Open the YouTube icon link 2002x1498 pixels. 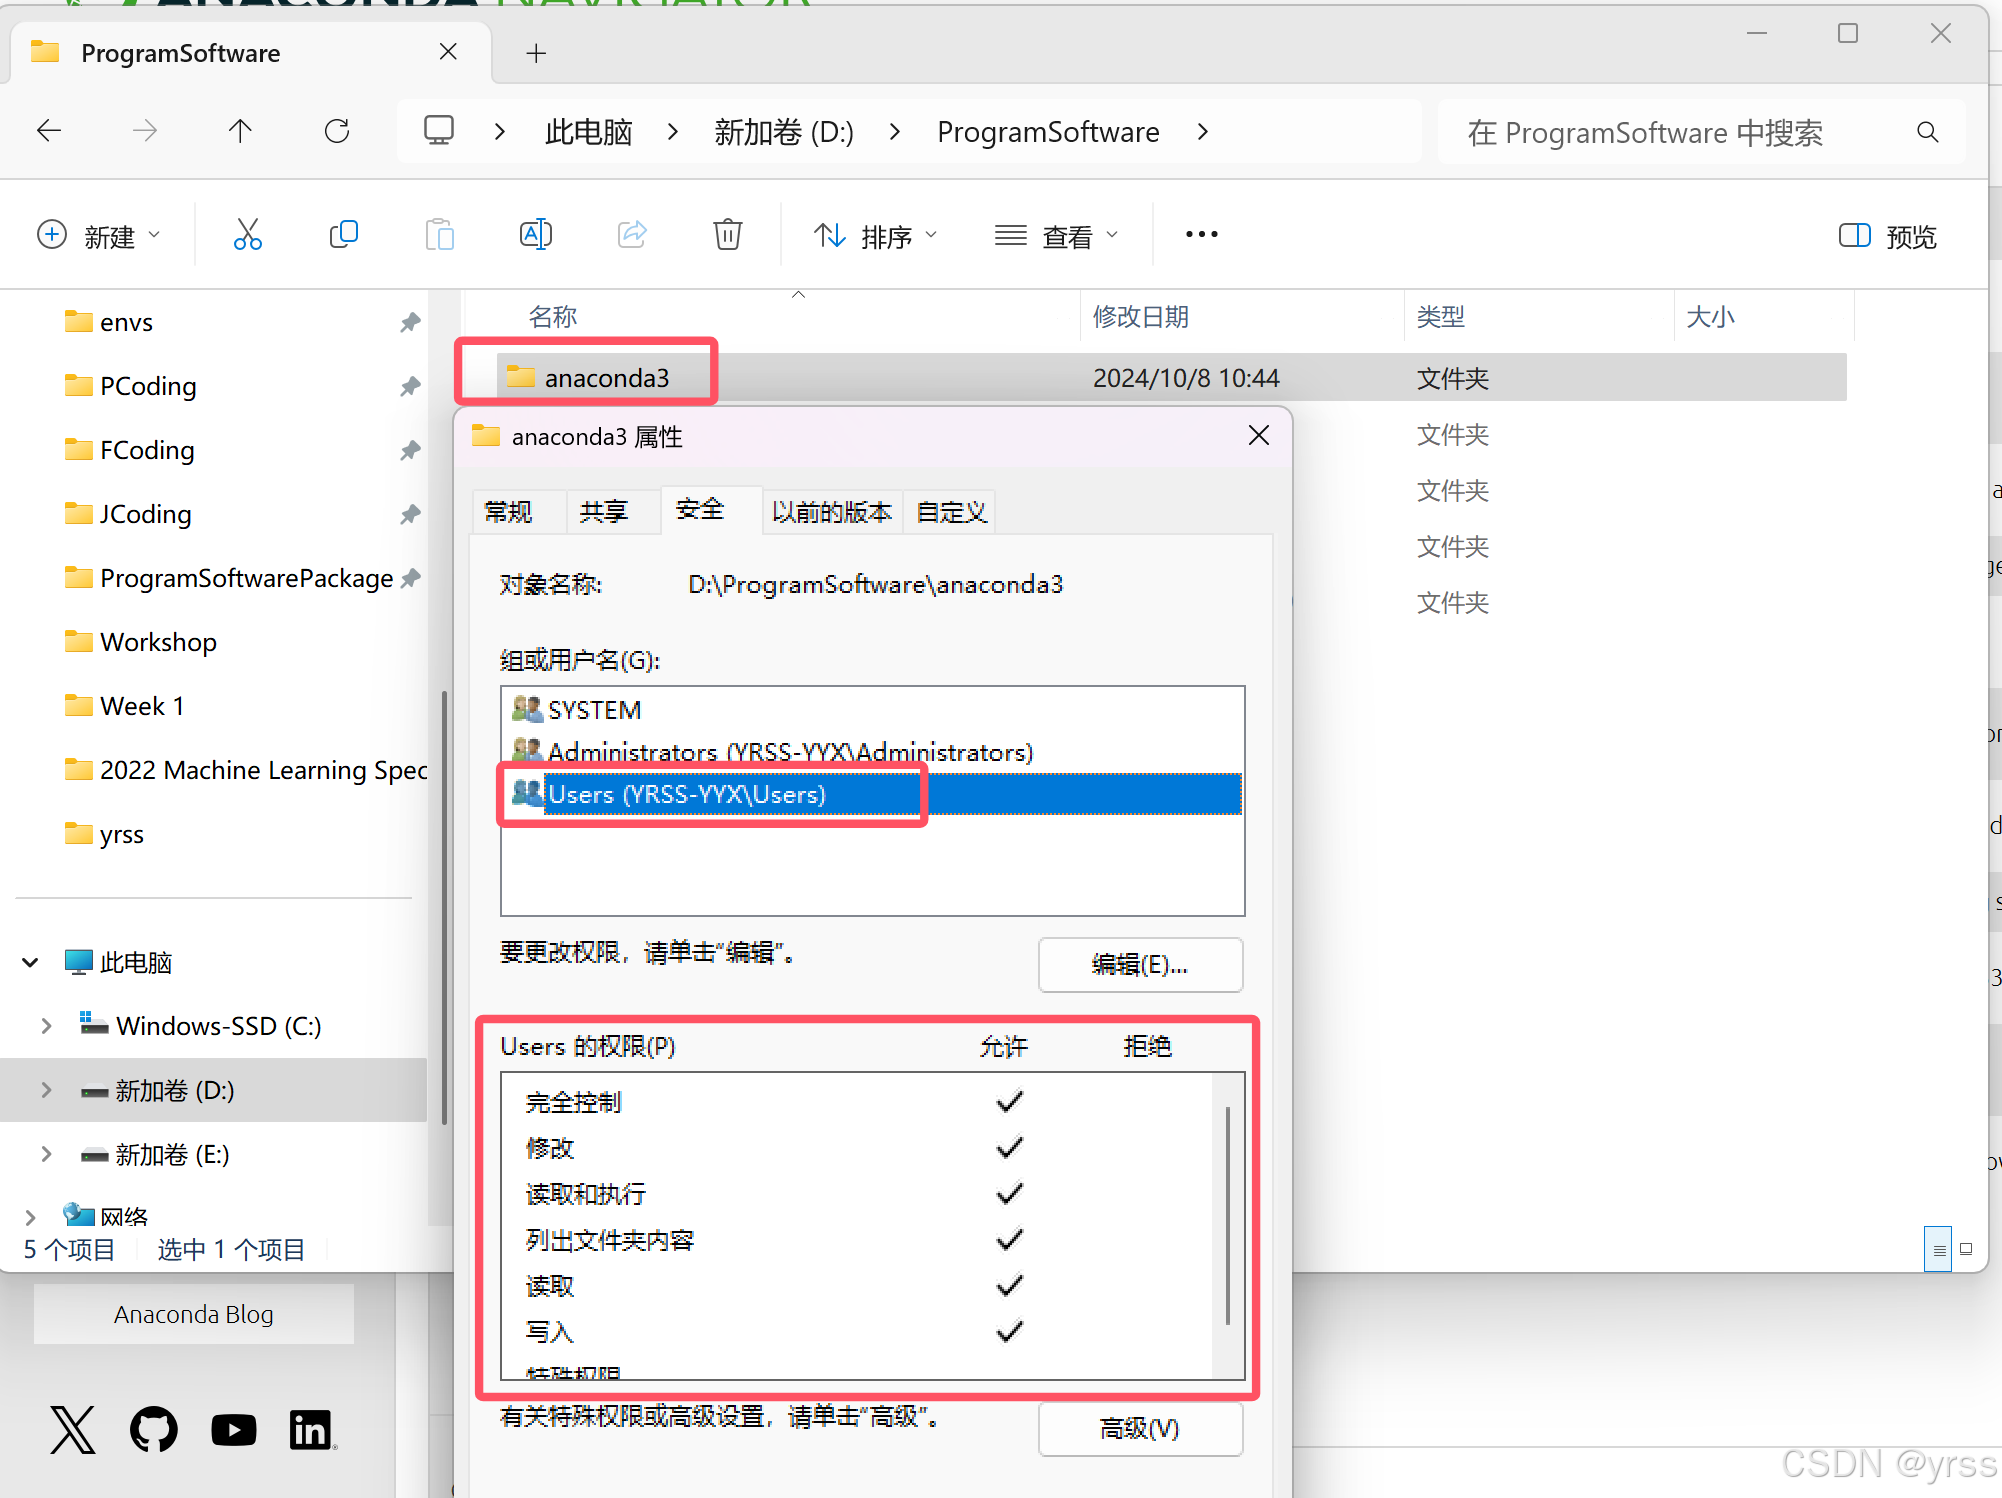click(233, 1430)
